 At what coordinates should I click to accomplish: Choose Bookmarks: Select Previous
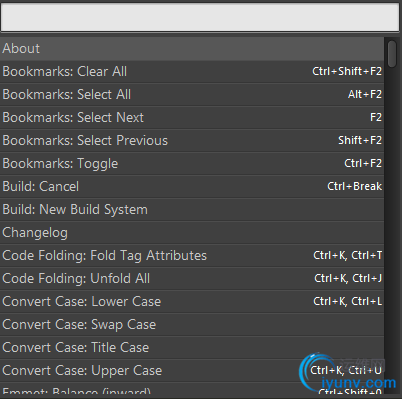point(192,141)
